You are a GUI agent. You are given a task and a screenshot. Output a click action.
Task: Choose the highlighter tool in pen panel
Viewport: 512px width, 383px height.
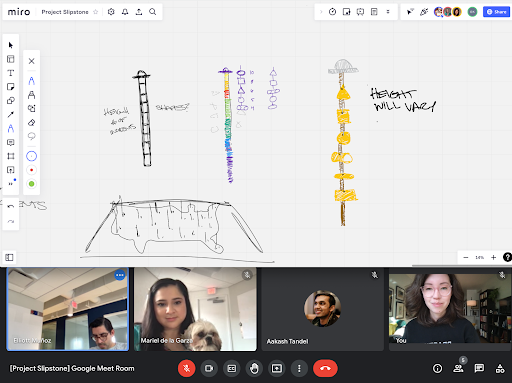(32, 95)
